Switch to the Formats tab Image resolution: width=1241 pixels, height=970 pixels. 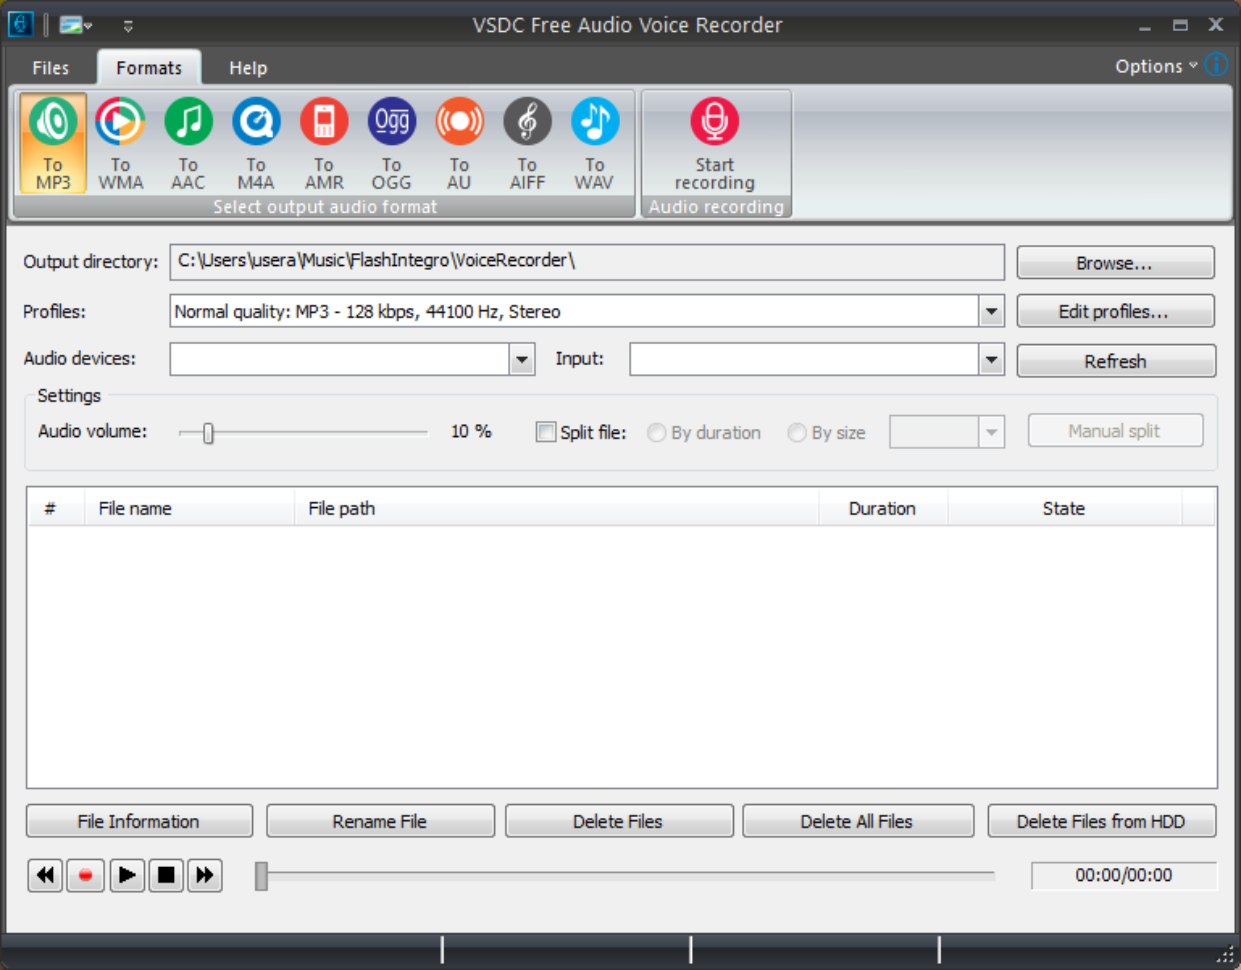tap(149, 68)
